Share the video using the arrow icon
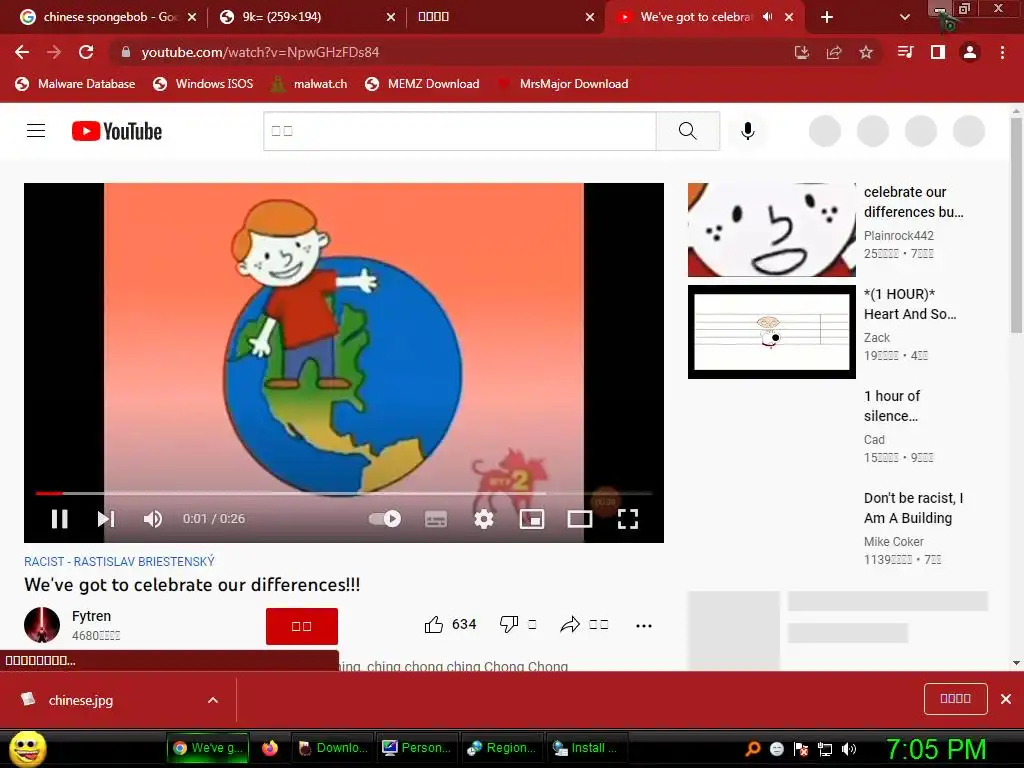This screenshot has height=768, width=1024. [x=570, y=625]
